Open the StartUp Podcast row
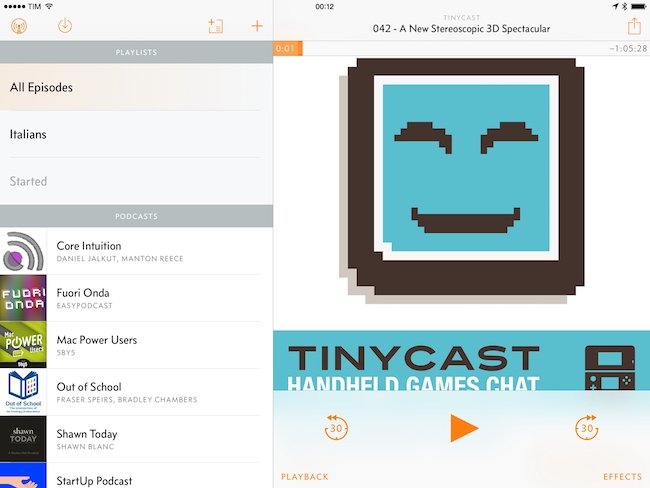The width and height of the screenshot is (650, 488). coord(136,476)
